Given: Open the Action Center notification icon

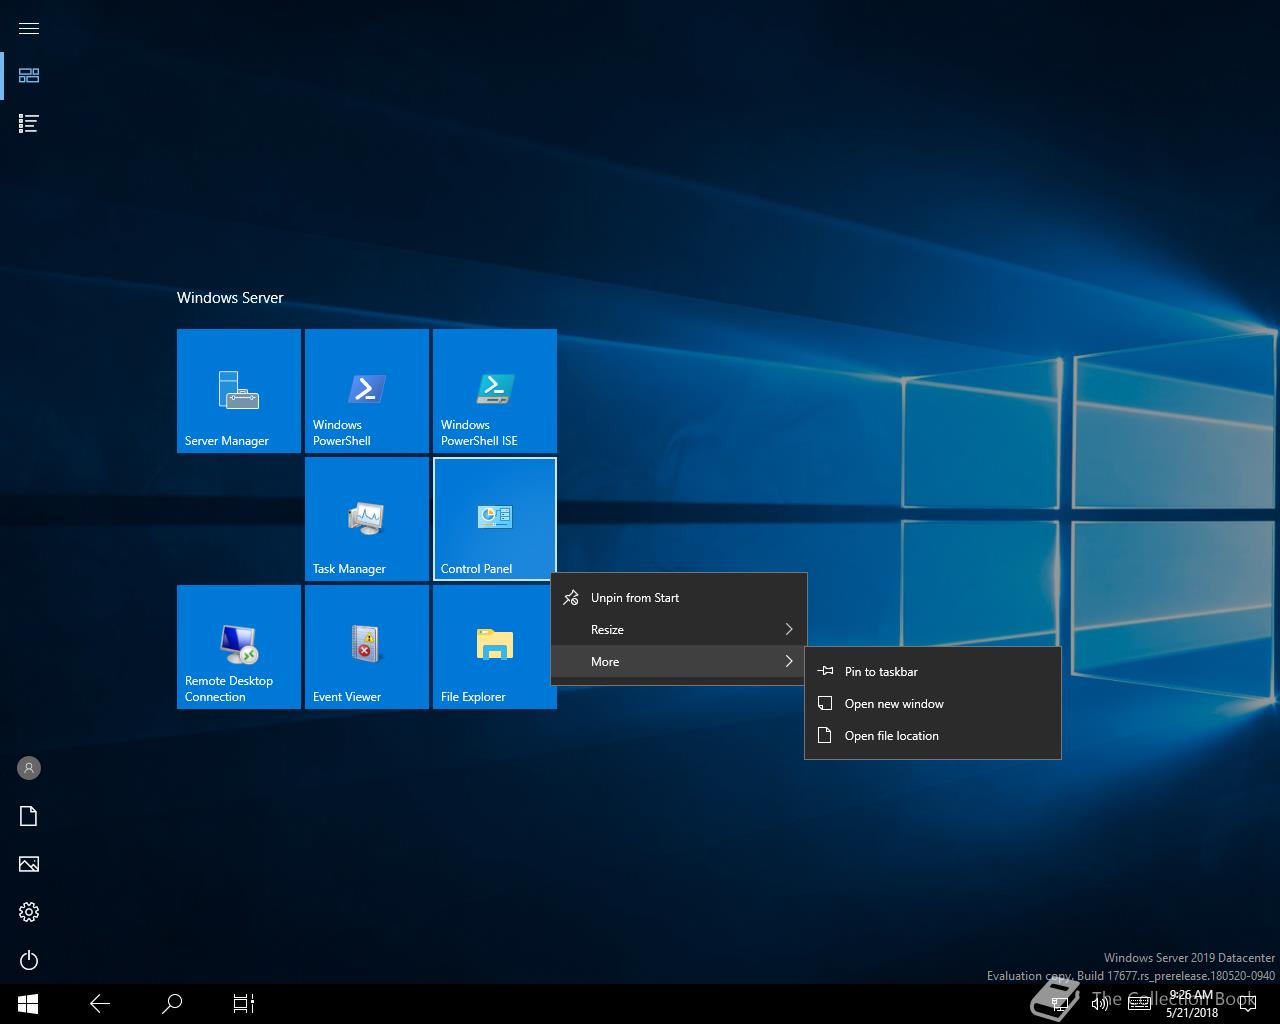Looking at the screenshot, I should click(1247, 1004).
